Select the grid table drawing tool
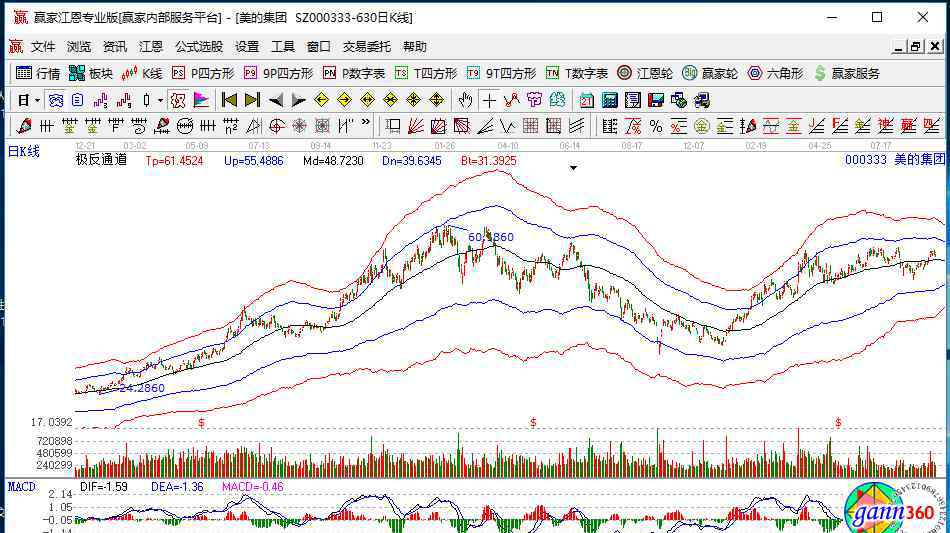950x533 pixels. 531,126
